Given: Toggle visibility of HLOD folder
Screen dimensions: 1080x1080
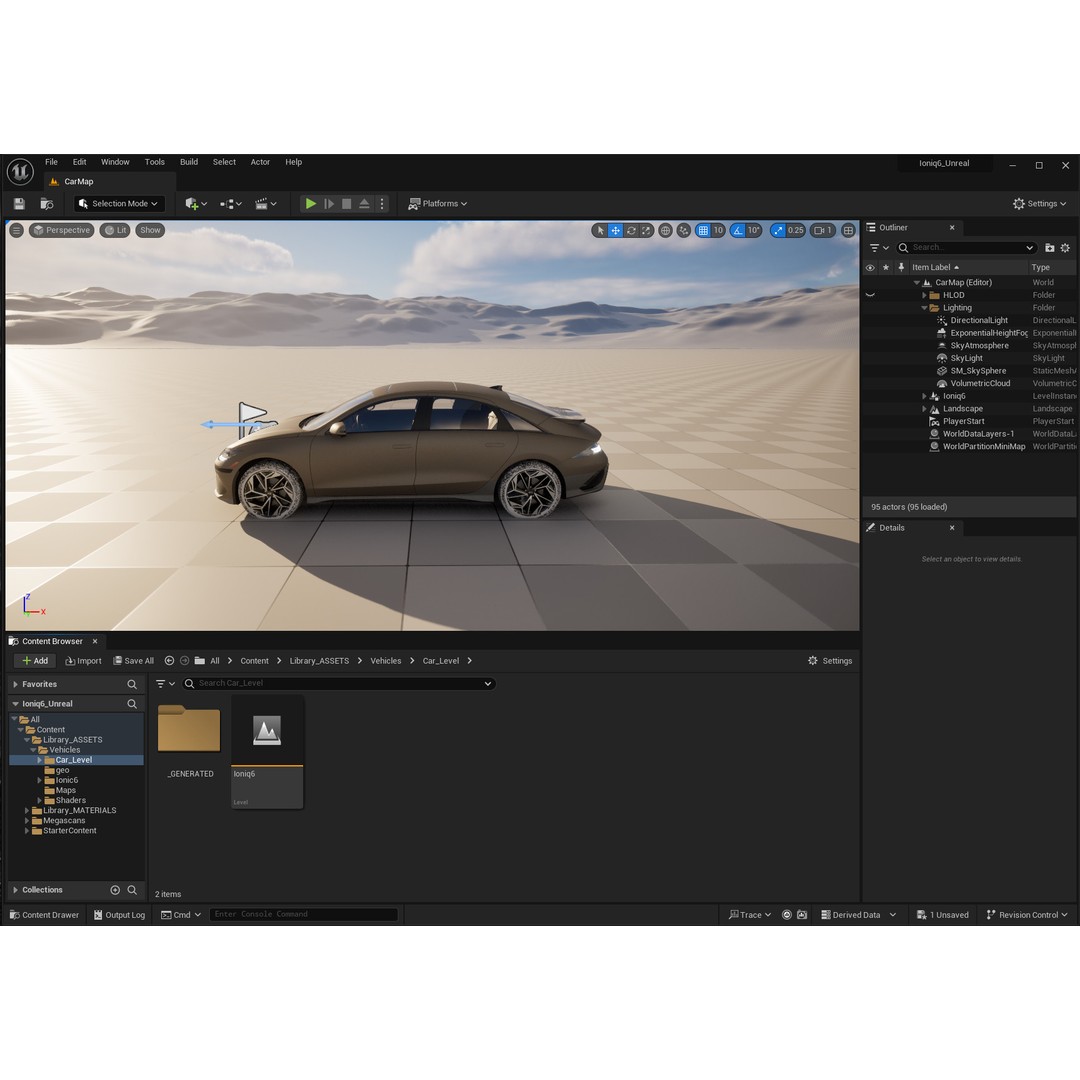Looking at the screenshot, I should (x=871, y=295).
